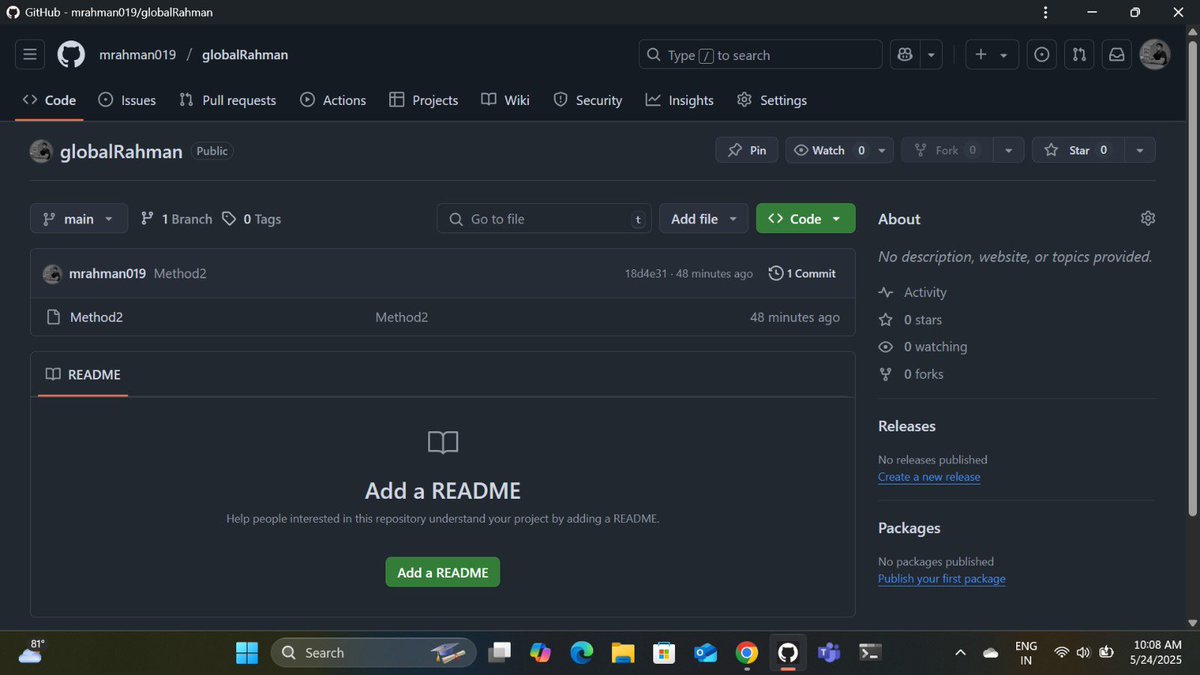Follow Create a new release link
This screenshot has height=675, width=1200.
point(929,477)
